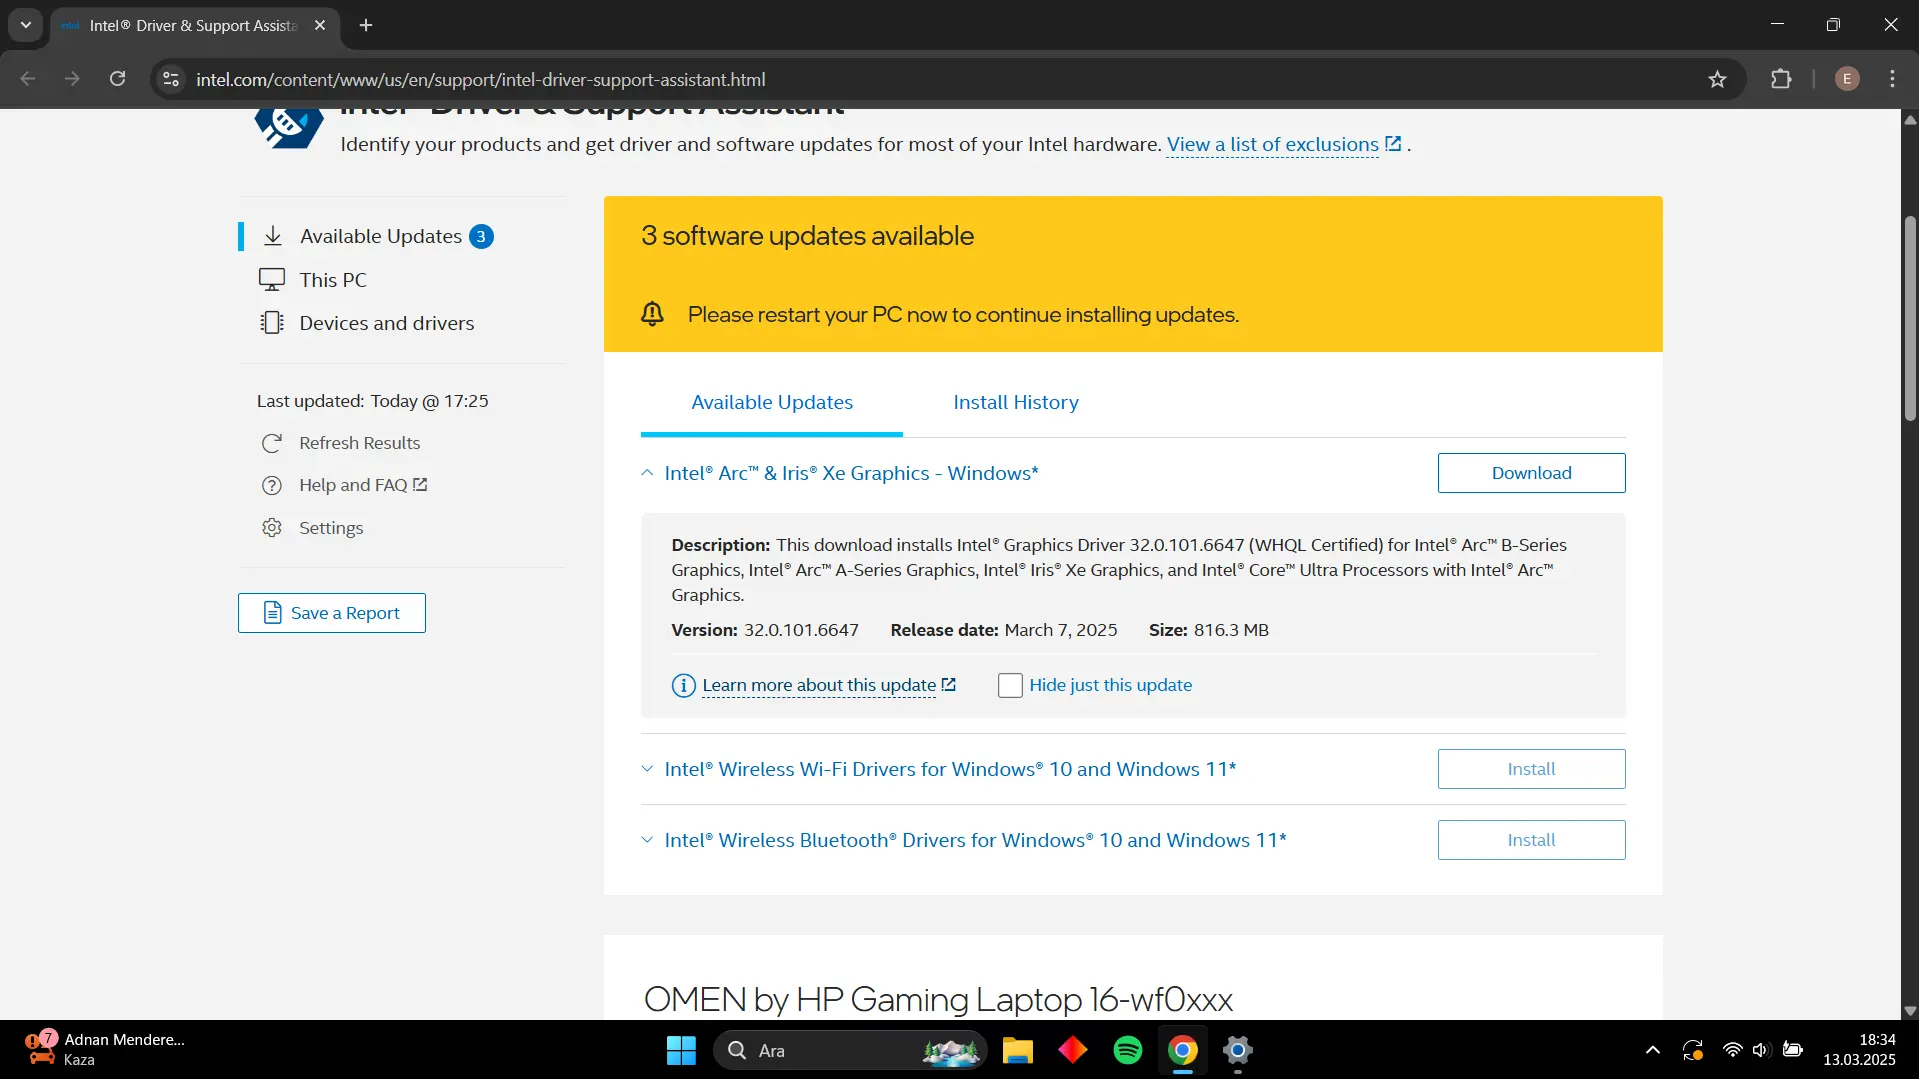
Task: Click the Save a Report document icon
Action: pyautogui.click(x=272, y=613)
